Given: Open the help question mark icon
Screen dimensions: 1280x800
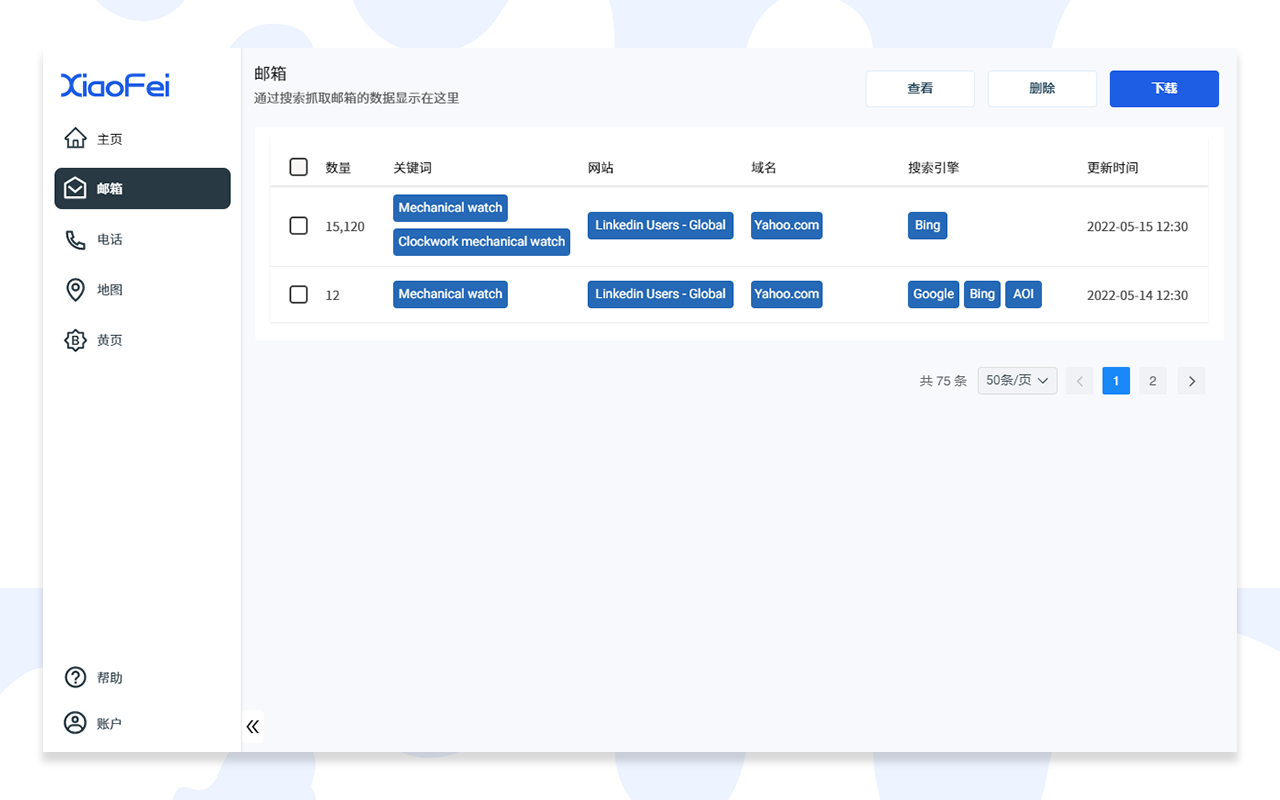Looking at the screenshot, I should [x=75, y=677].
